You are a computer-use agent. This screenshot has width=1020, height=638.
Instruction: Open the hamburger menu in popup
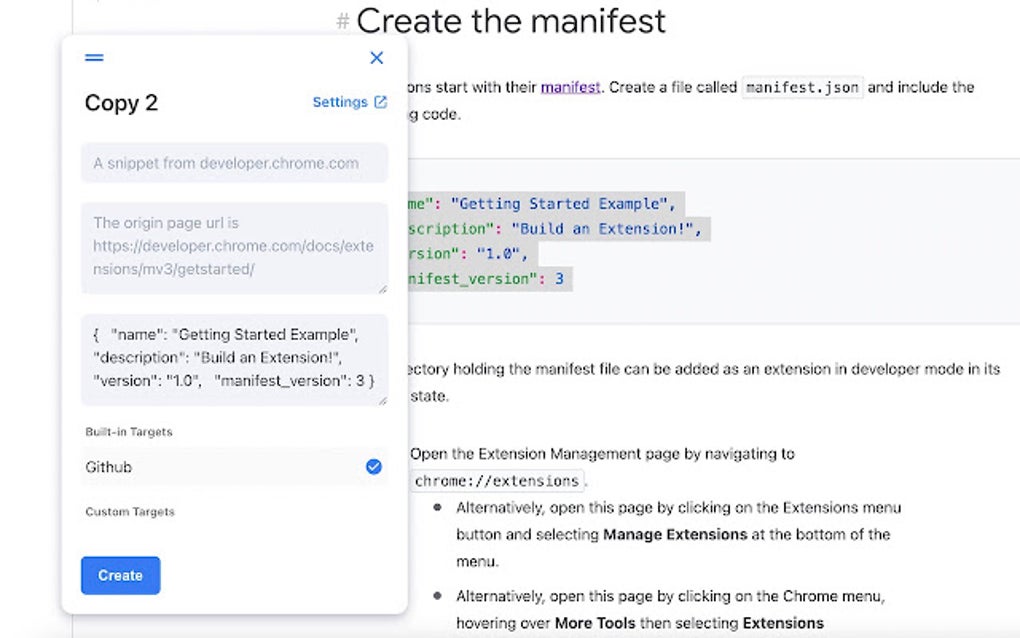(x=94, y=58)
